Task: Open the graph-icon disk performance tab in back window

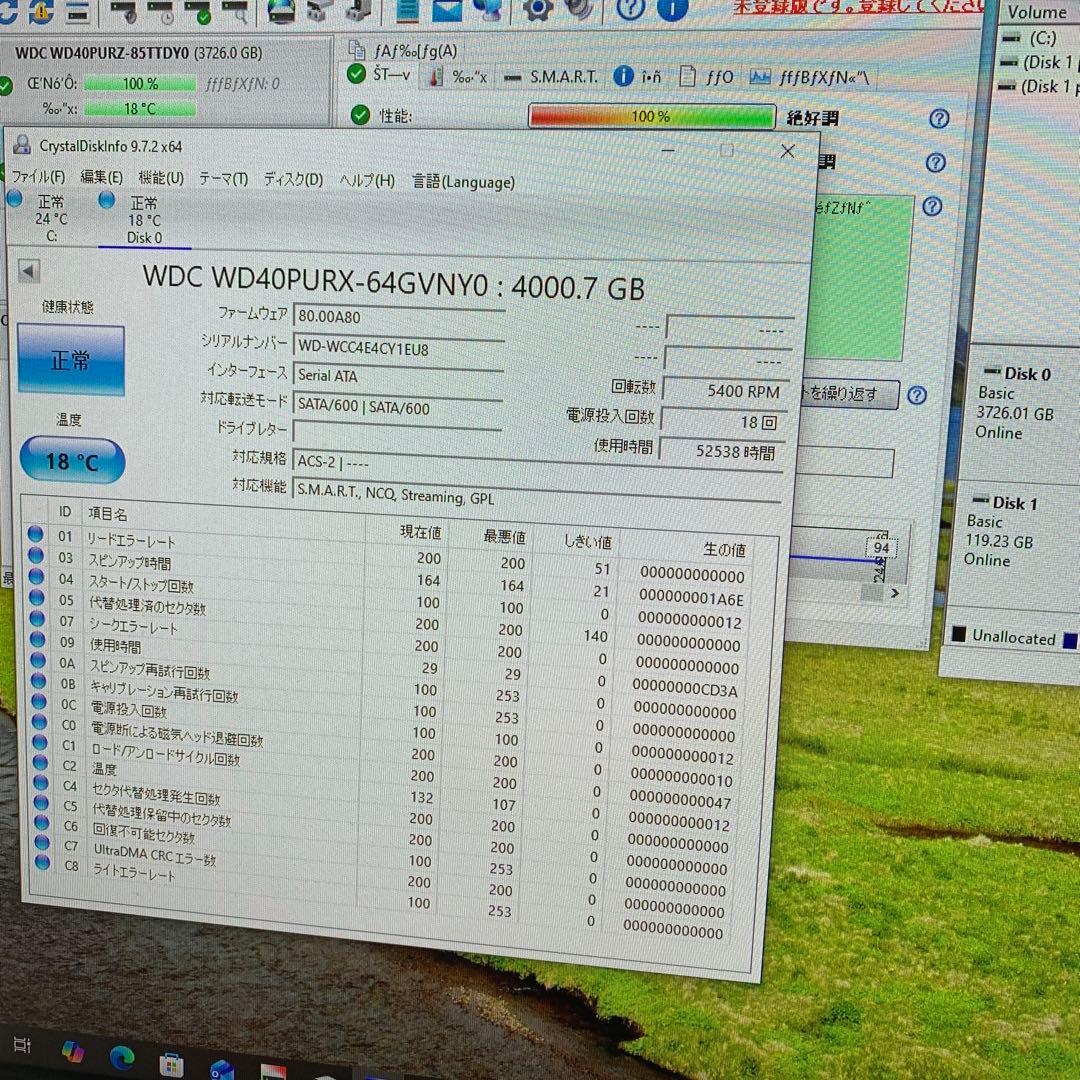Action: click(810, 78)
